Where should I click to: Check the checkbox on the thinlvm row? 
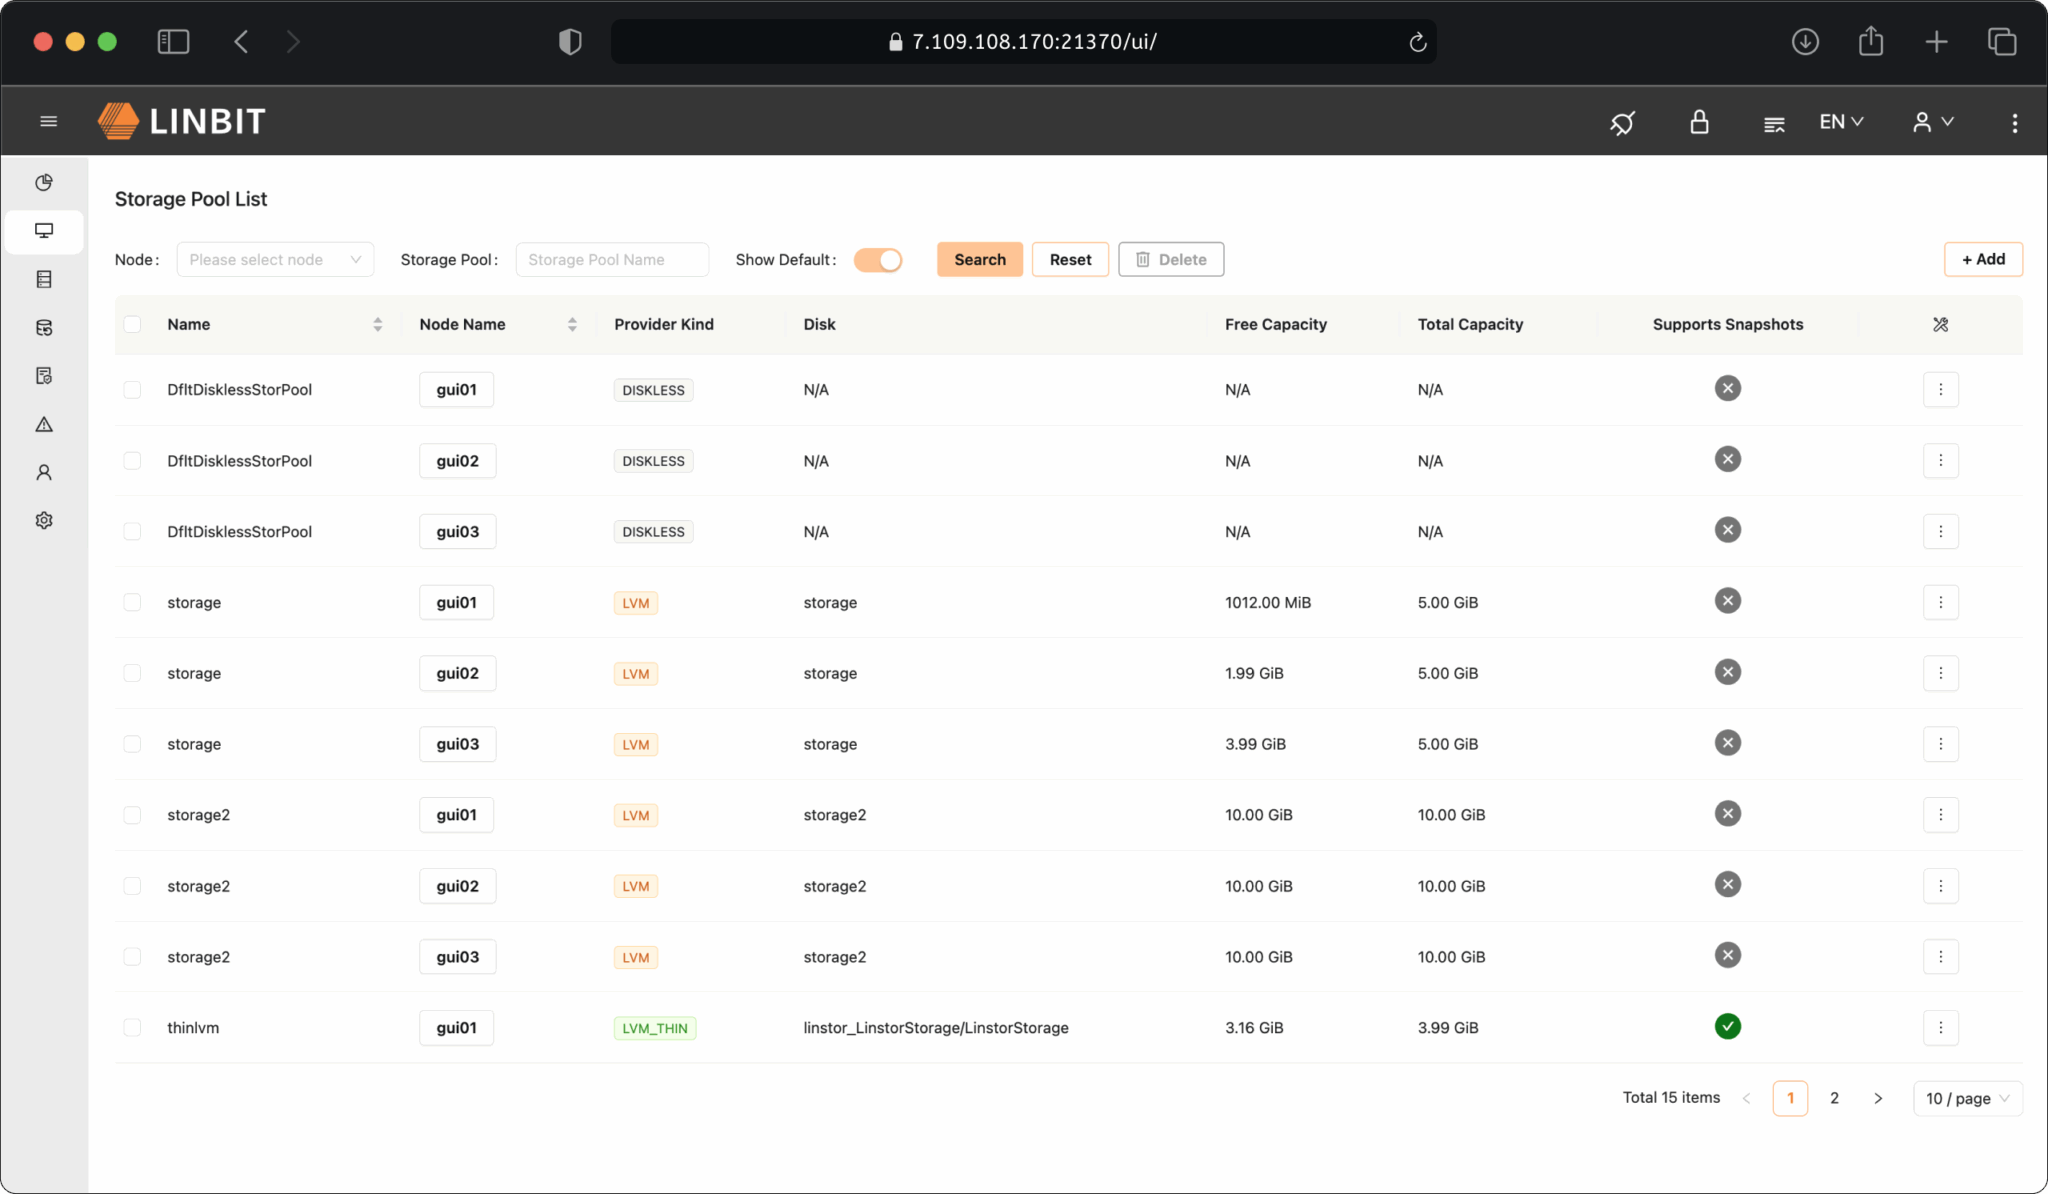pyautogui.click(x=133, y=1027)
